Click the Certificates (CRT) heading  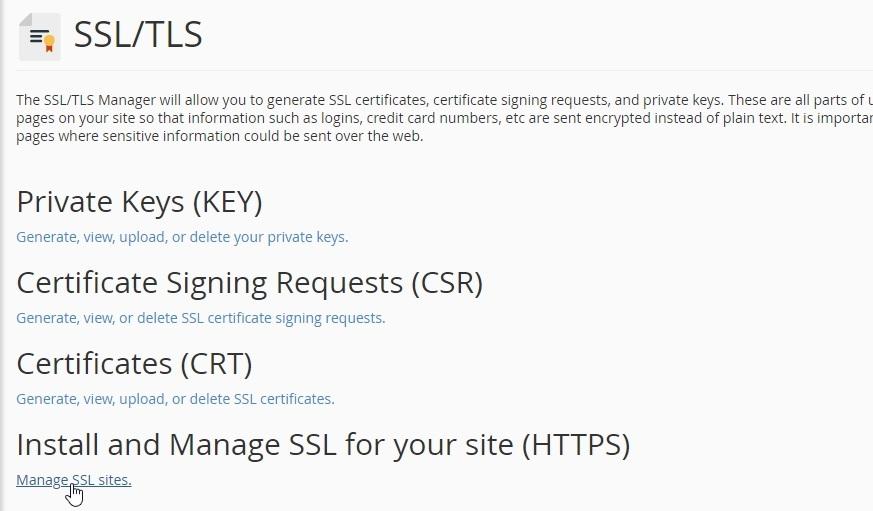point(134,363)
